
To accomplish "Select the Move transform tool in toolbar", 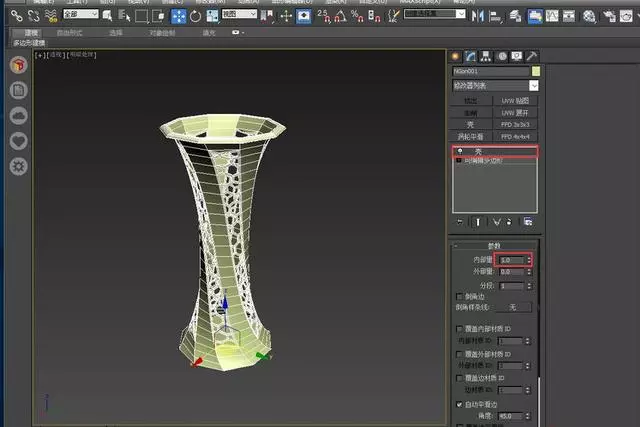I will click(178, 16).
